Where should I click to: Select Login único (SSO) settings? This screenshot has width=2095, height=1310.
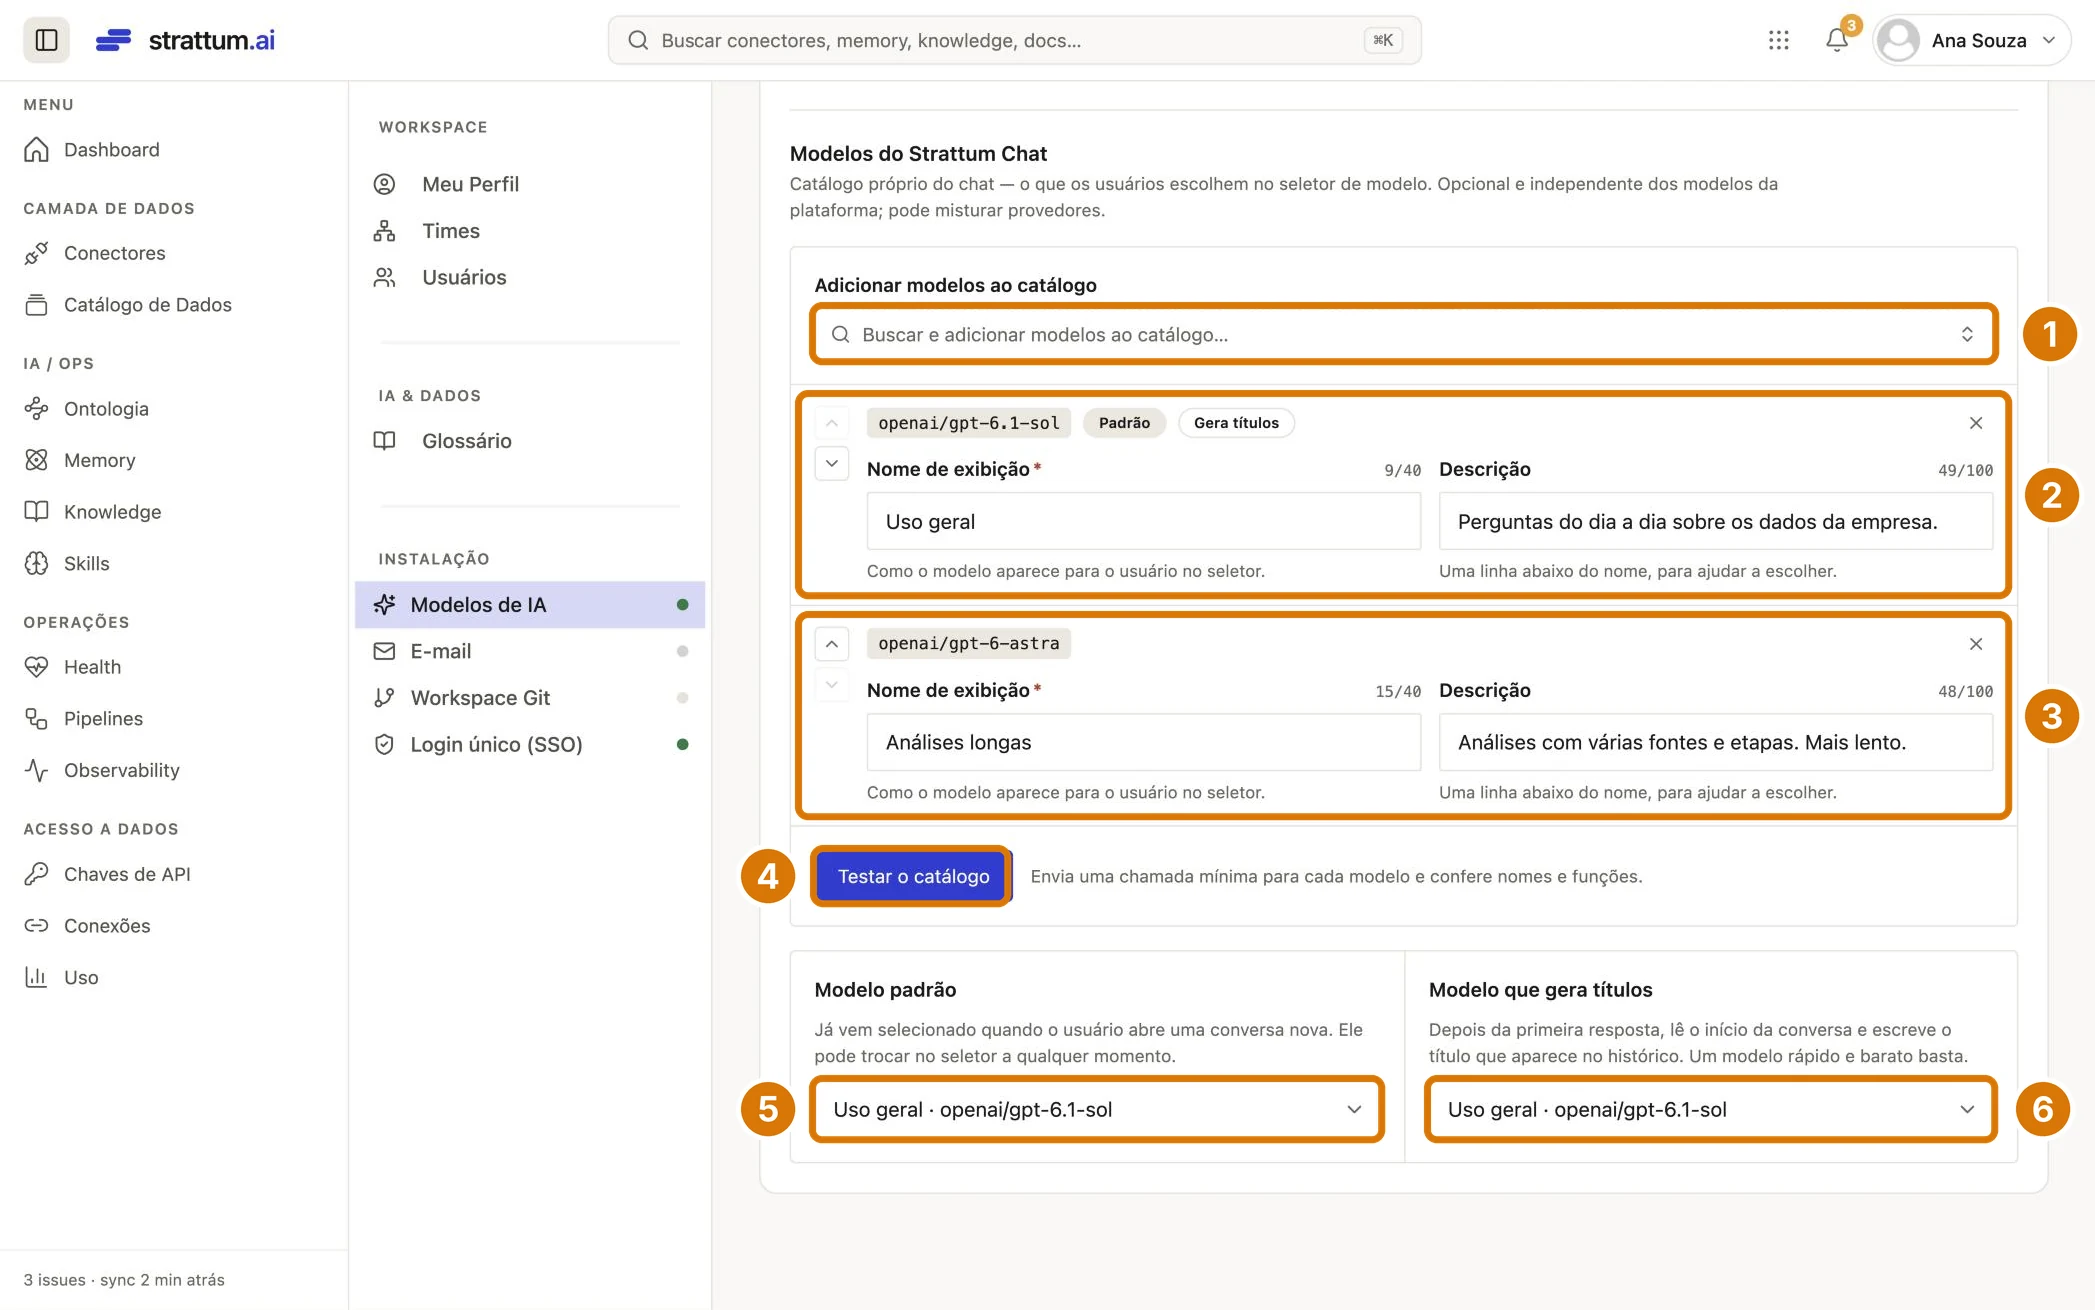530,744
